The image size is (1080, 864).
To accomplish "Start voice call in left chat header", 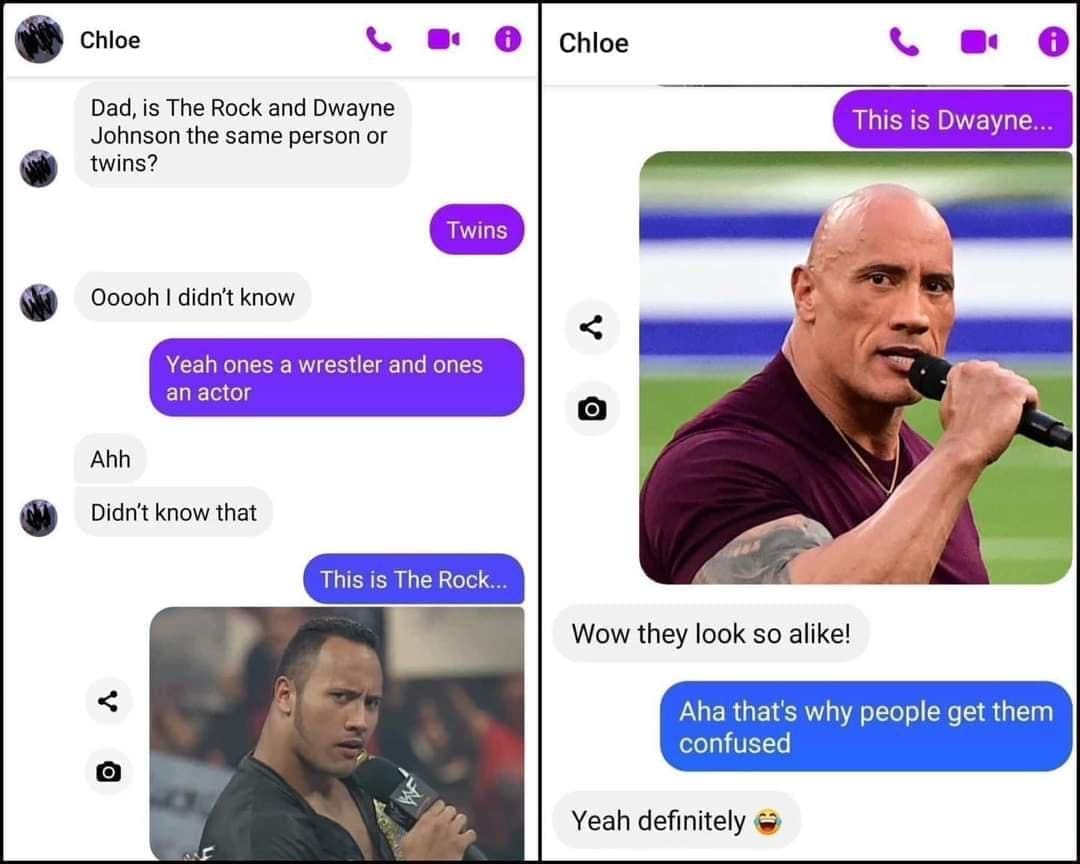I will point(378,39).
